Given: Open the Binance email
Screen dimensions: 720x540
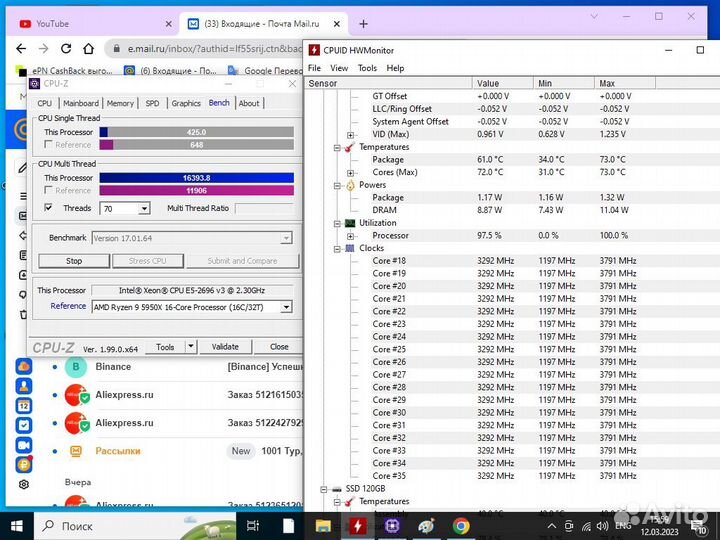Looking at the screenshot, I should 177,367.
